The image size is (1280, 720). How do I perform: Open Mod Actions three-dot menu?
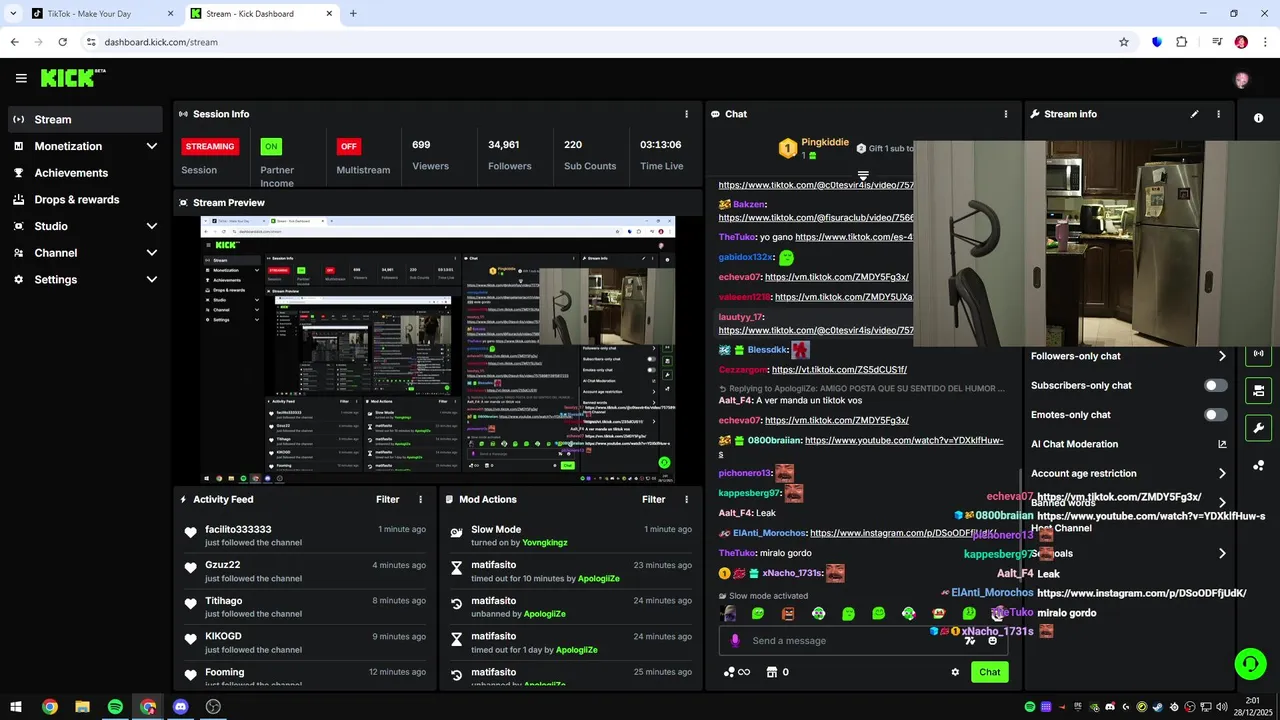point(686,499)
